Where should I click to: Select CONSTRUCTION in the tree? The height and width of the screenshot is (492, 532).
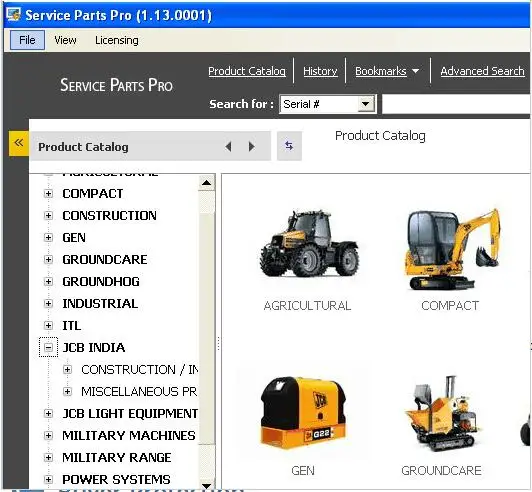click(109, 215)
